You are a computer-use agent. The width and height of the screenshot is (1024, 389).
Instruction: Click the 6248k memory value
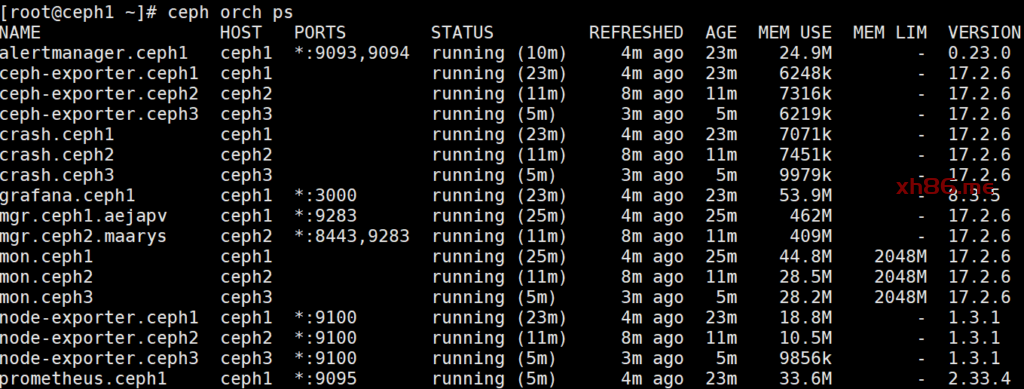tap(805, 74)
